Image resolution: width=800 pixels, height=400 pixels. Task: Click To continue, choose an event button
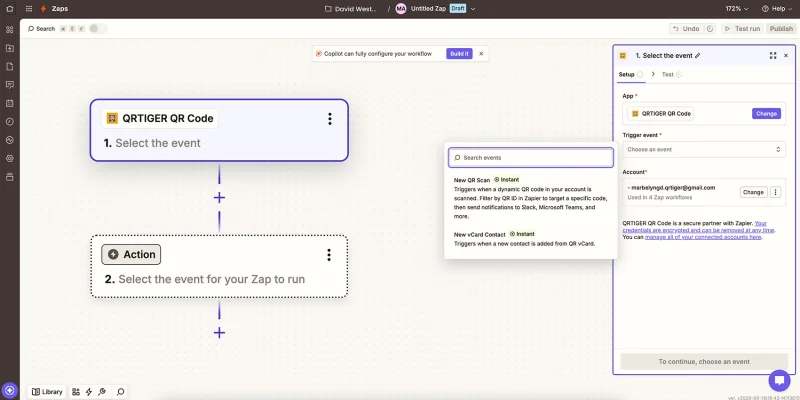pyautogui.click(x=704, y=361)
